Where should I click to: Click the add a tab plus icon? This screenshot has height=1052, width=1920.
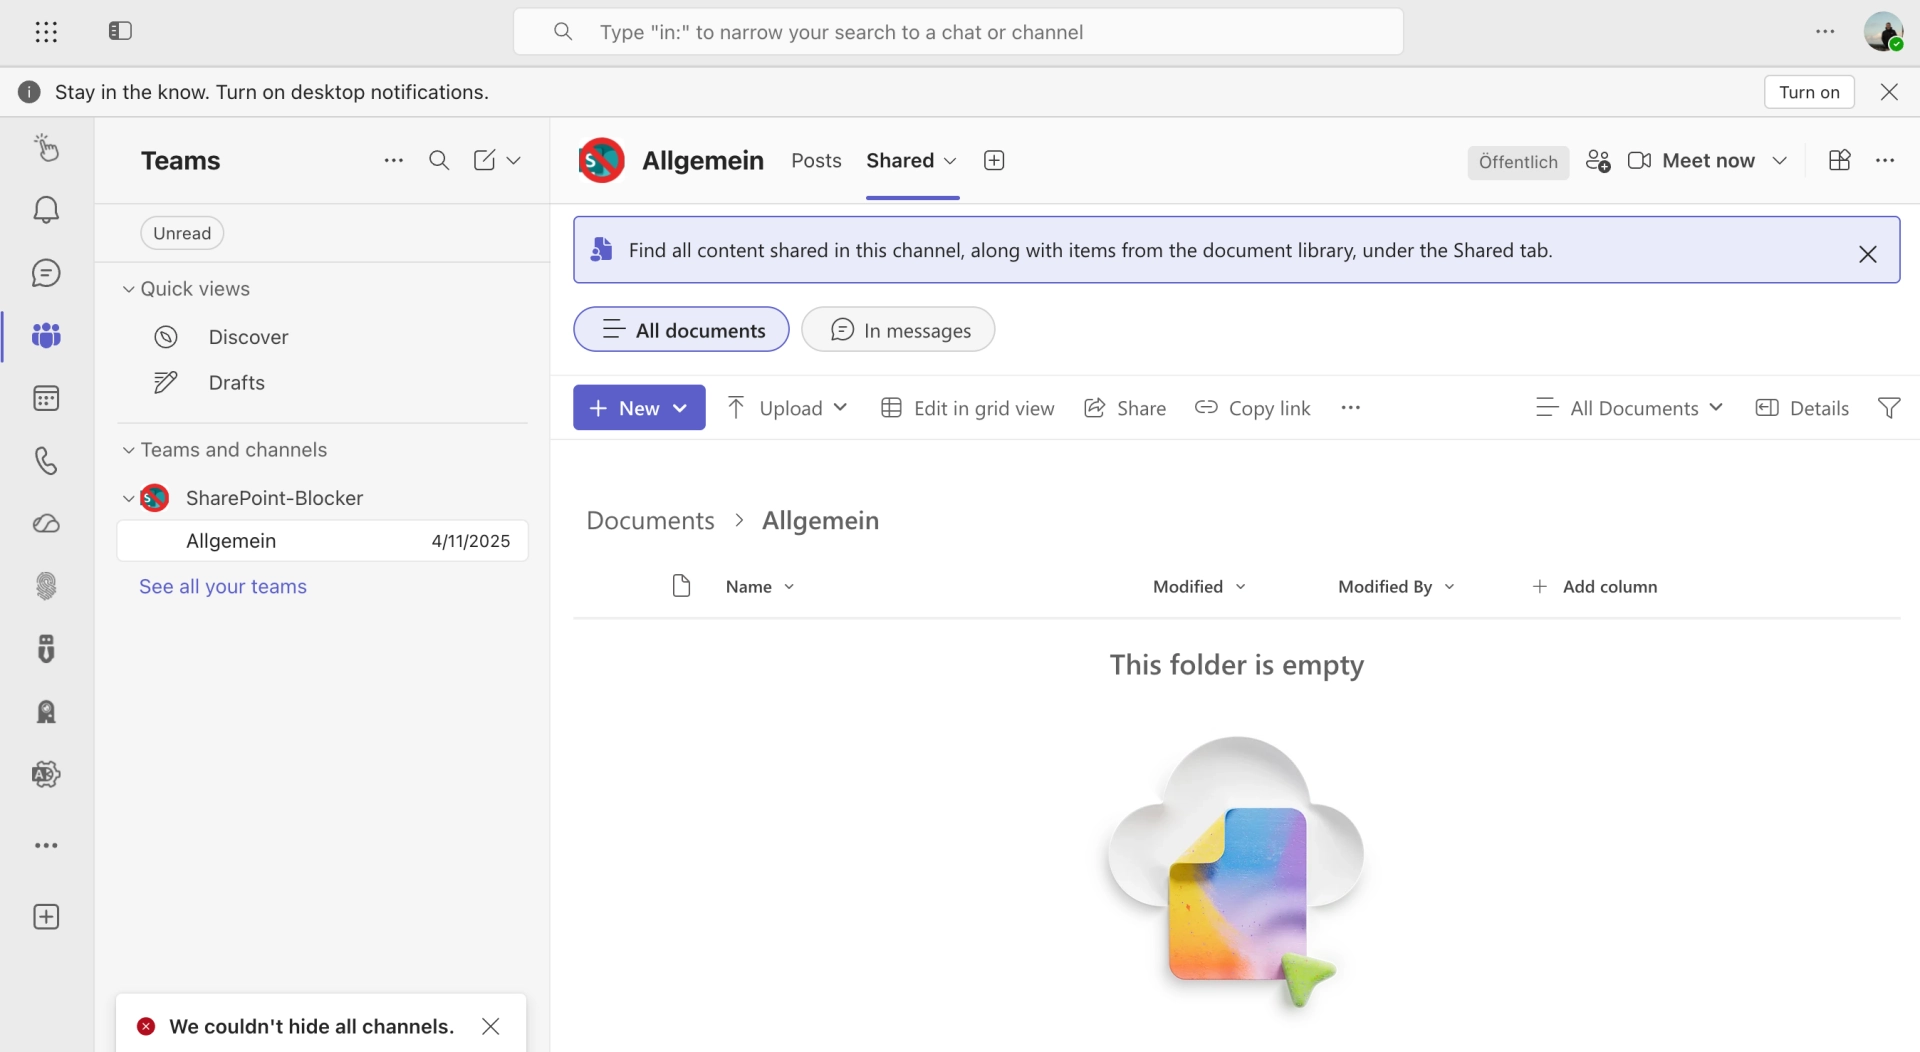point(994,160)
